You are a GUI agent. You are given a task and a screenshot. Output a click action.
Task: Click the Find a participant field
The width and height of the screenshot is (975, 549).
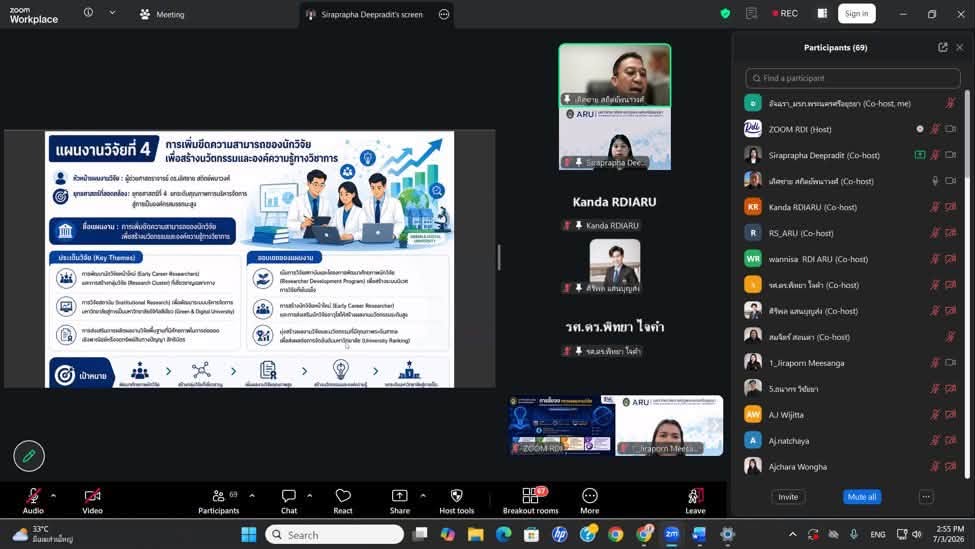tap(853, 78)
